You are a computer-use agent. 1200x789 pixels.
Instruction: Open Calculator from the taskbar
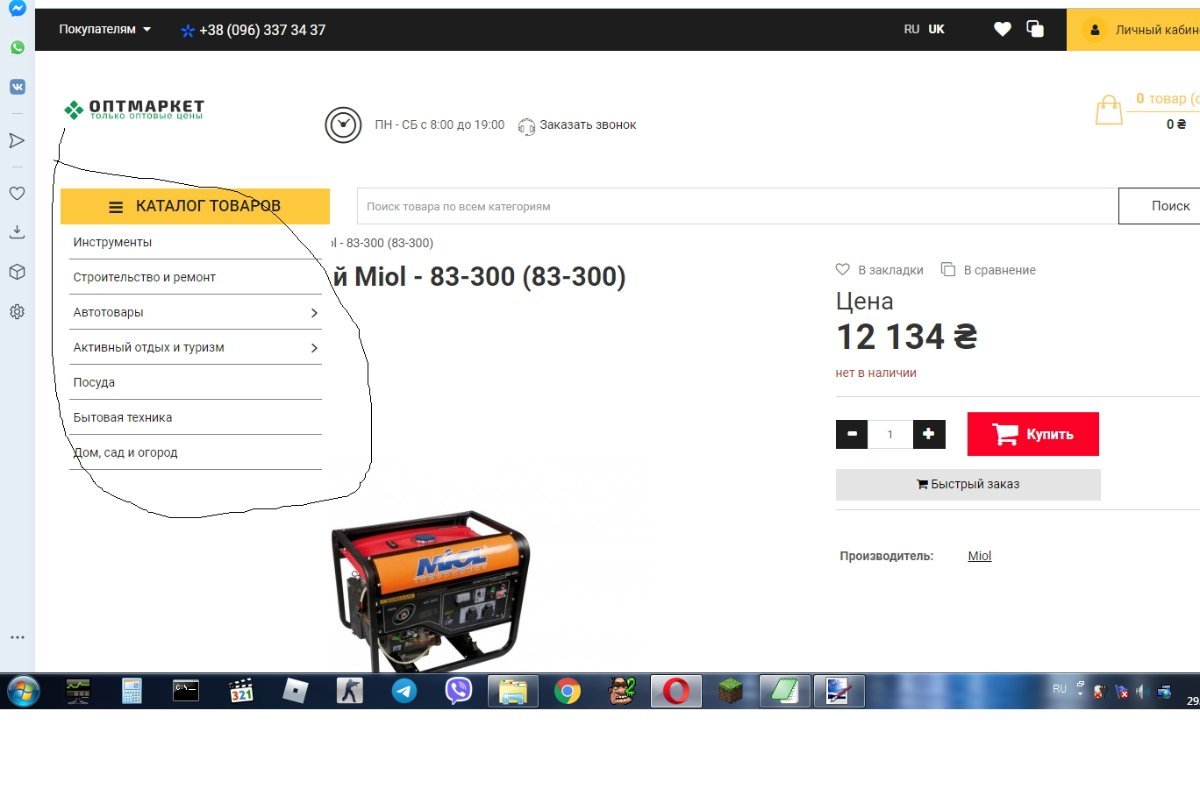132,691
